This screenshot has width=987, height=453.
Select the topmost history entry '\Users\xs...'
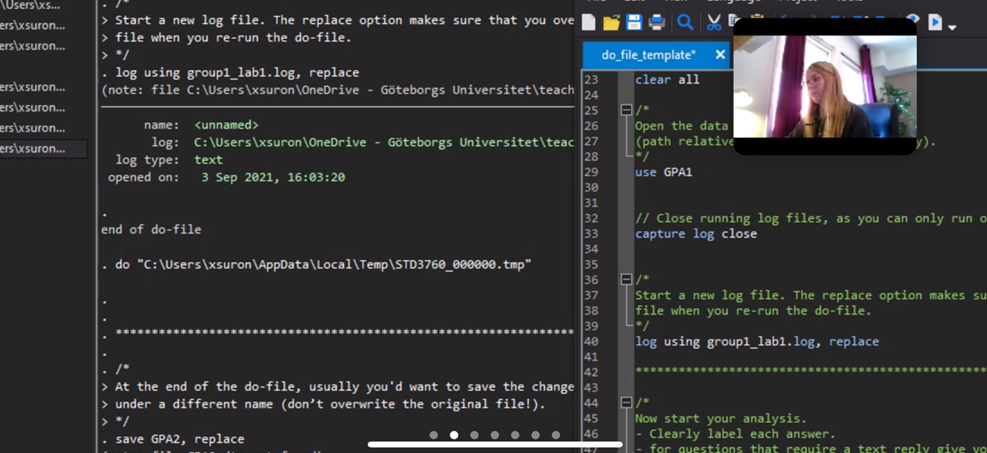(32, 6)
